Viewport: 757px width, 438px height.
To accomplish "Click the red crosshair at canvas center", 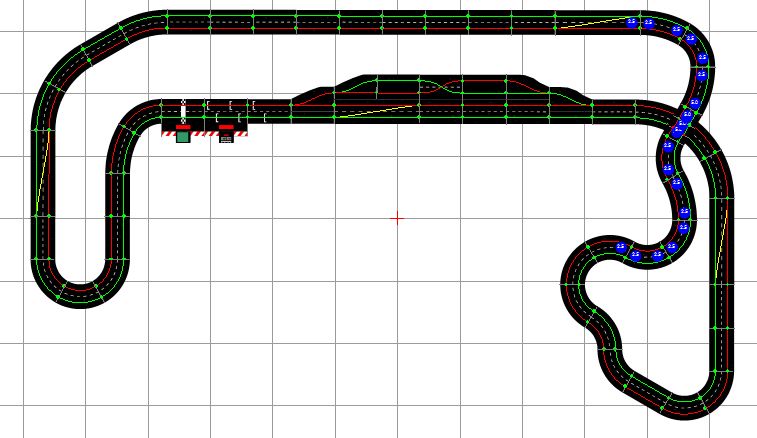I will [x=396, y=217].
